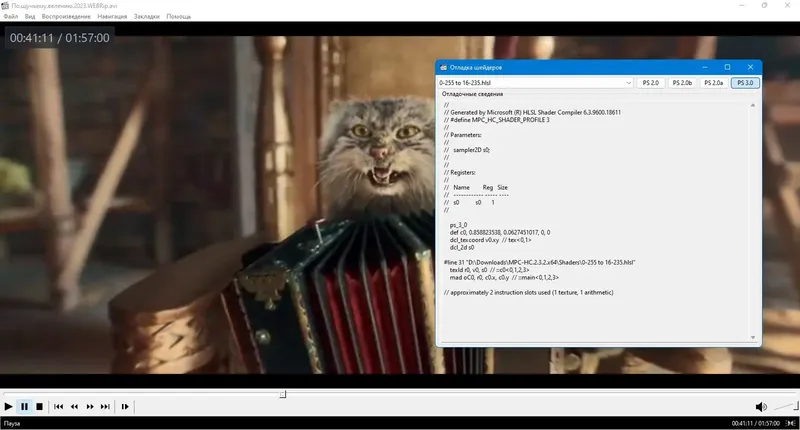Viewport: 800px width, 430px height.
Task: Open the Файл menu
Action: click(11, 16)
